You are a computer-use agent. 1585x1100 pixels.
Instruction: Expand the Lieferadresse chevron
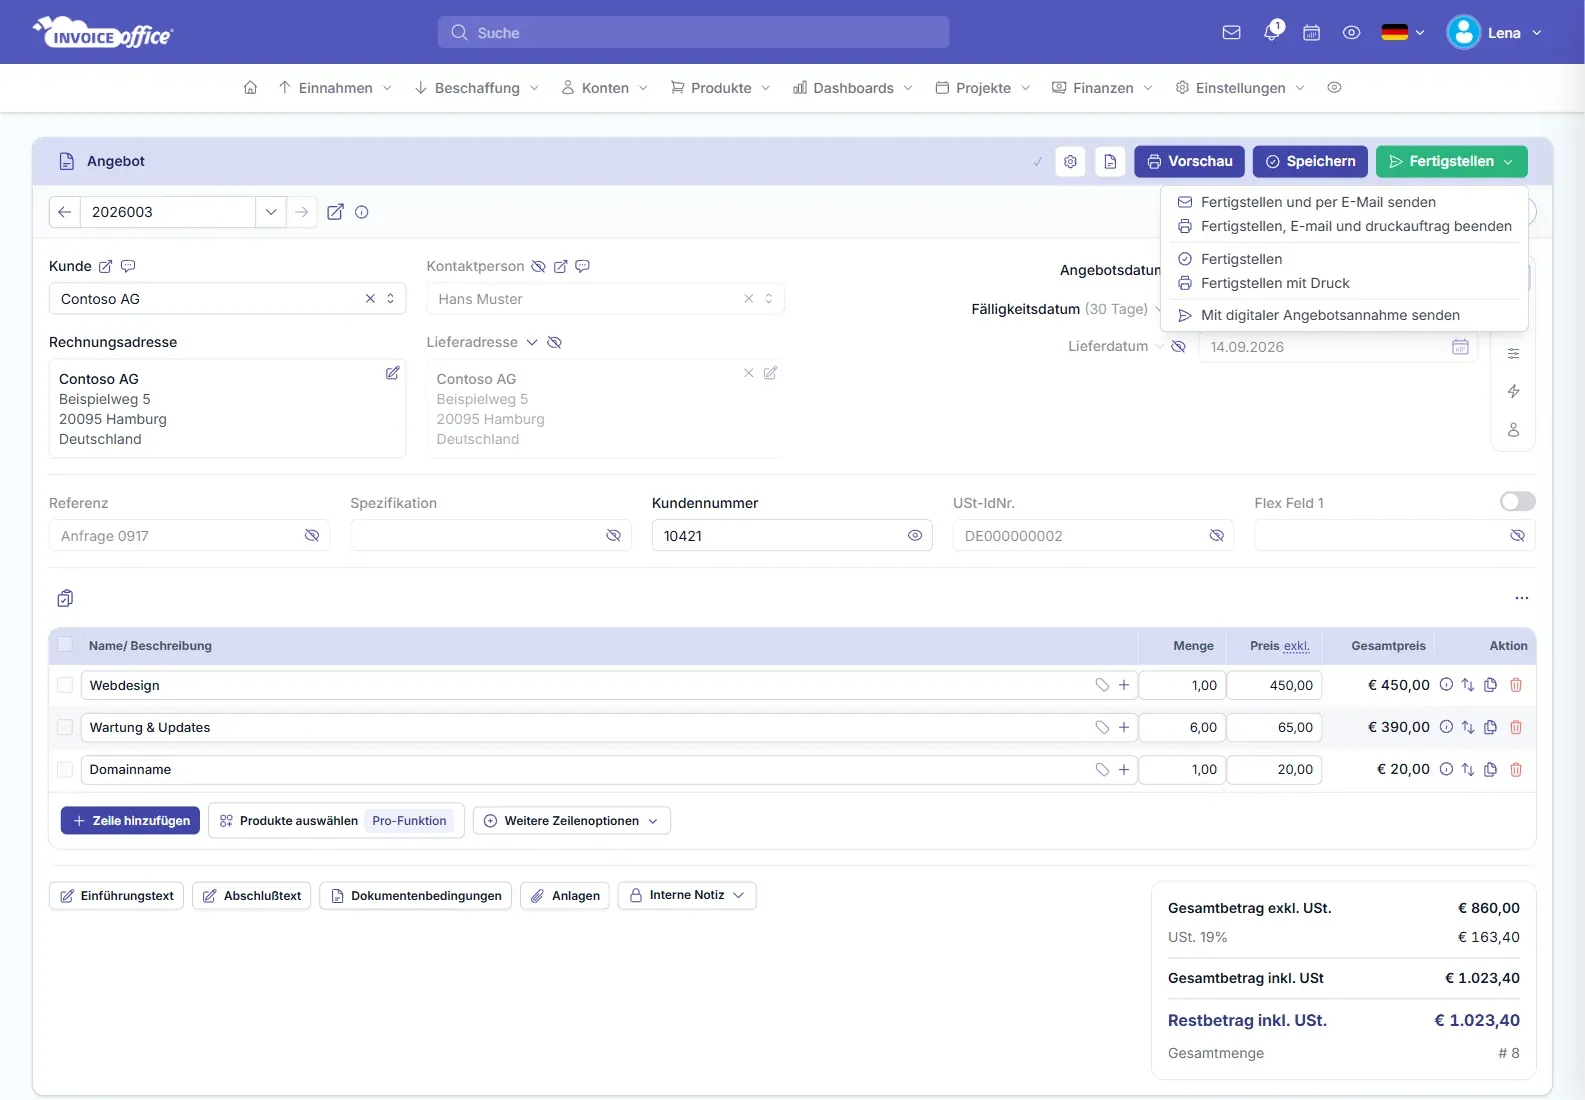[532, 342]
